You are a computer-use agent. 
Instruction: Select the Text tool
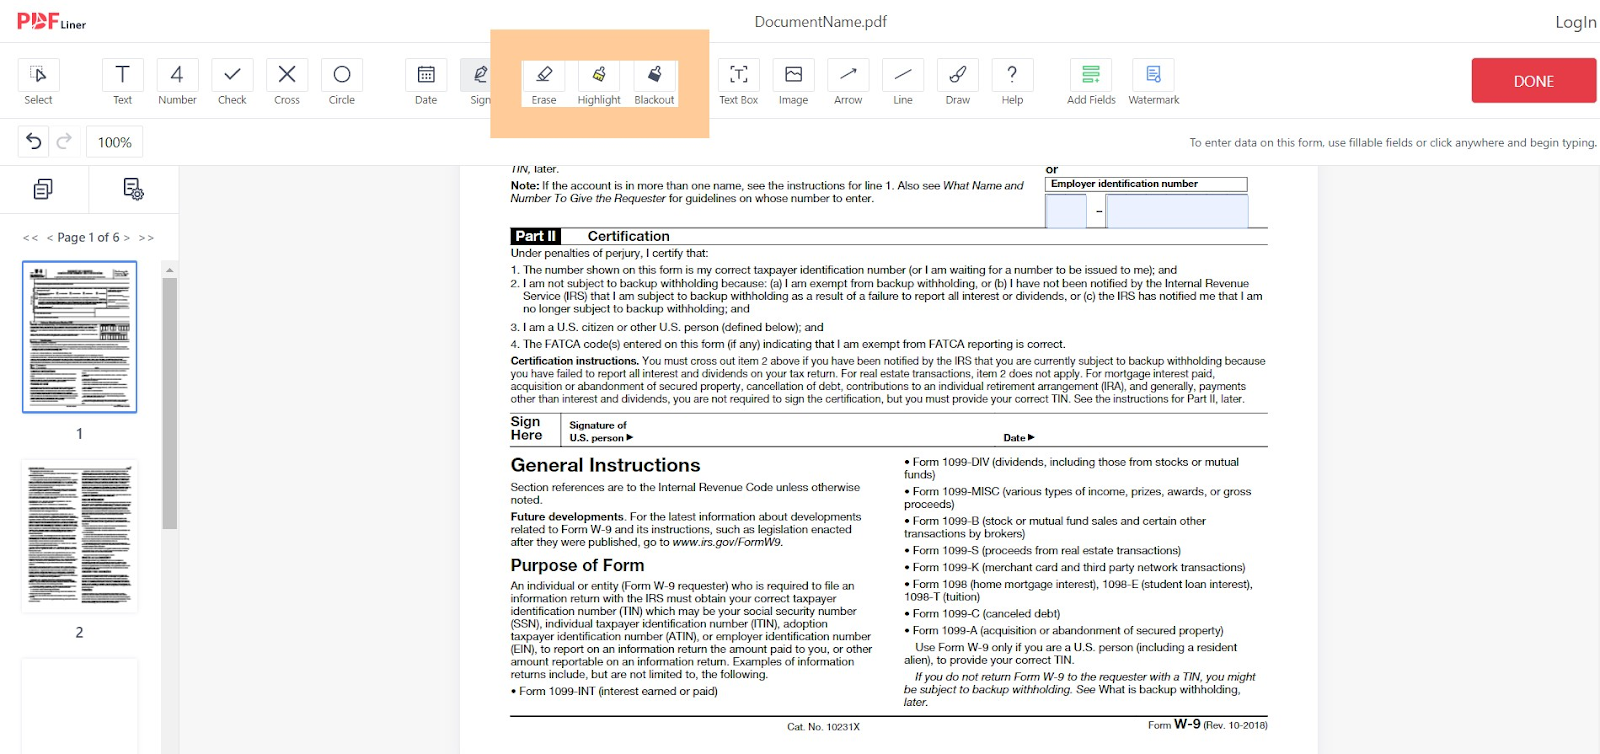122,82
